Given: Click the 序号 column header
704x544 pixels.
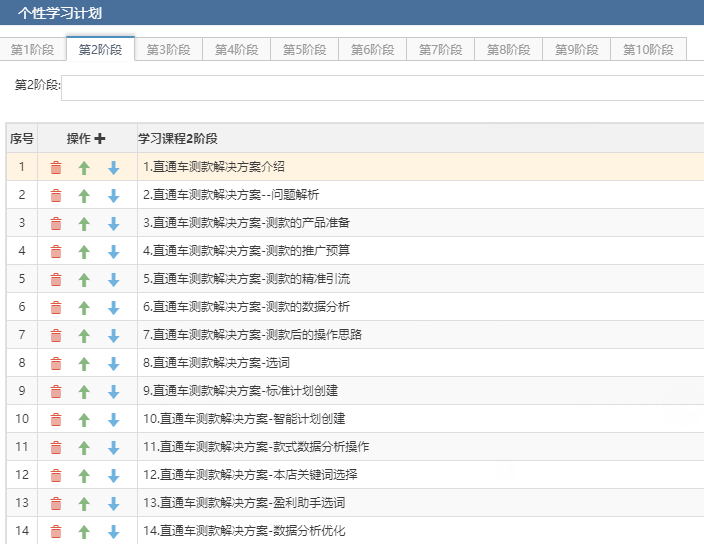Looking at the screenshot, I should [x=22, y=139].
